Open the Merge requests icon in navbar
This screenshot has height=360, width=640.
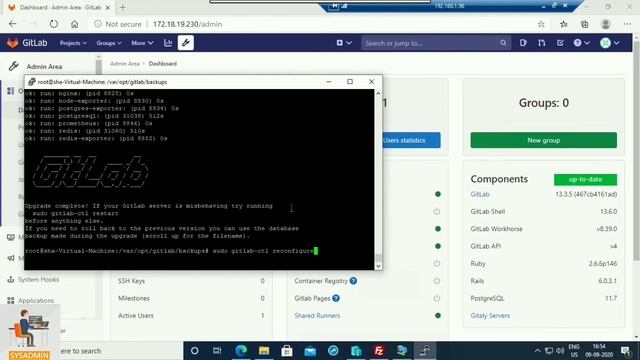(x=542, y=43)
